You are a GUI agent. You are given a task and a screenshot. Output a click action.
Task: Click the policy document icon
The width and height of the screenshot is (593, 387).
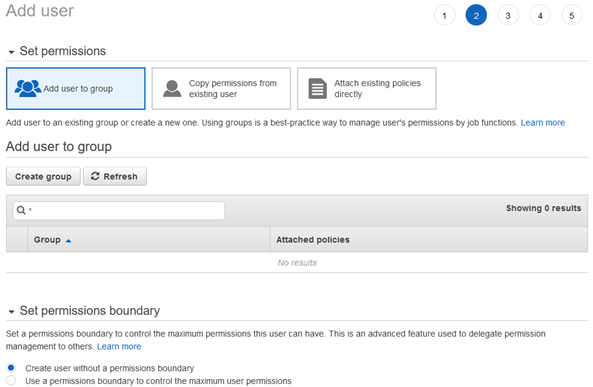pos(318,89)
